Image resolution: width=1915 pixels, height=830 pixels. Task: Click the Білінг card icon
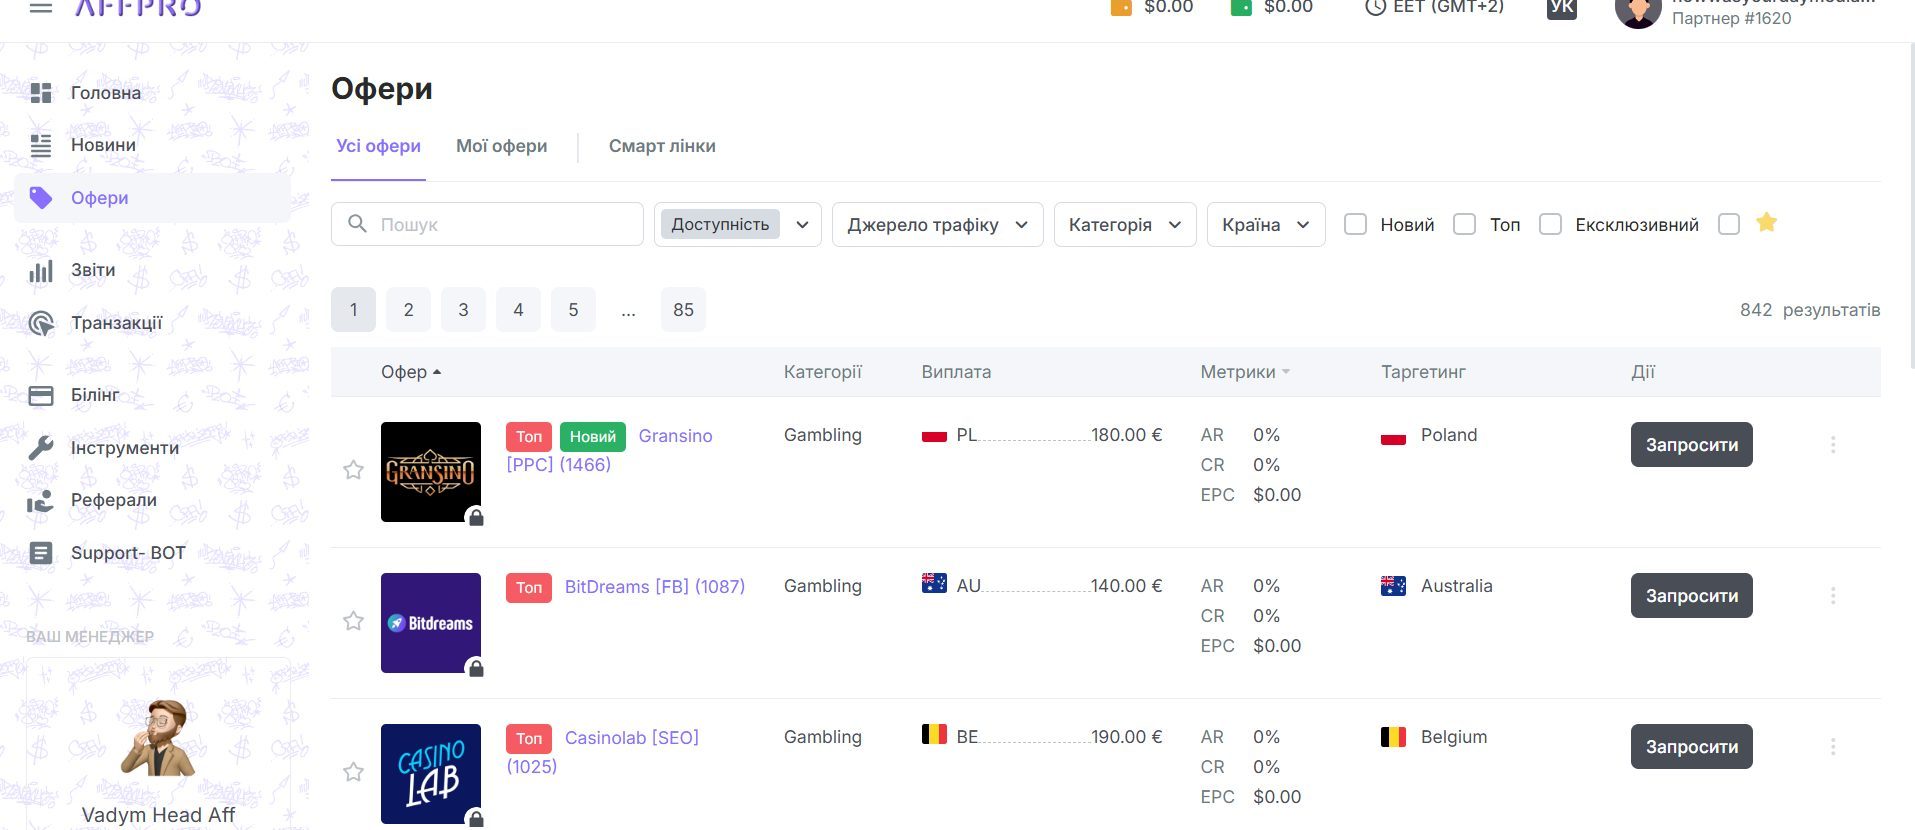[41, 396]
